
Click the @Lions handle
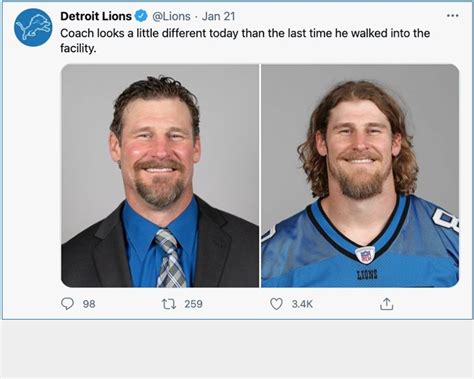[171, 16]
